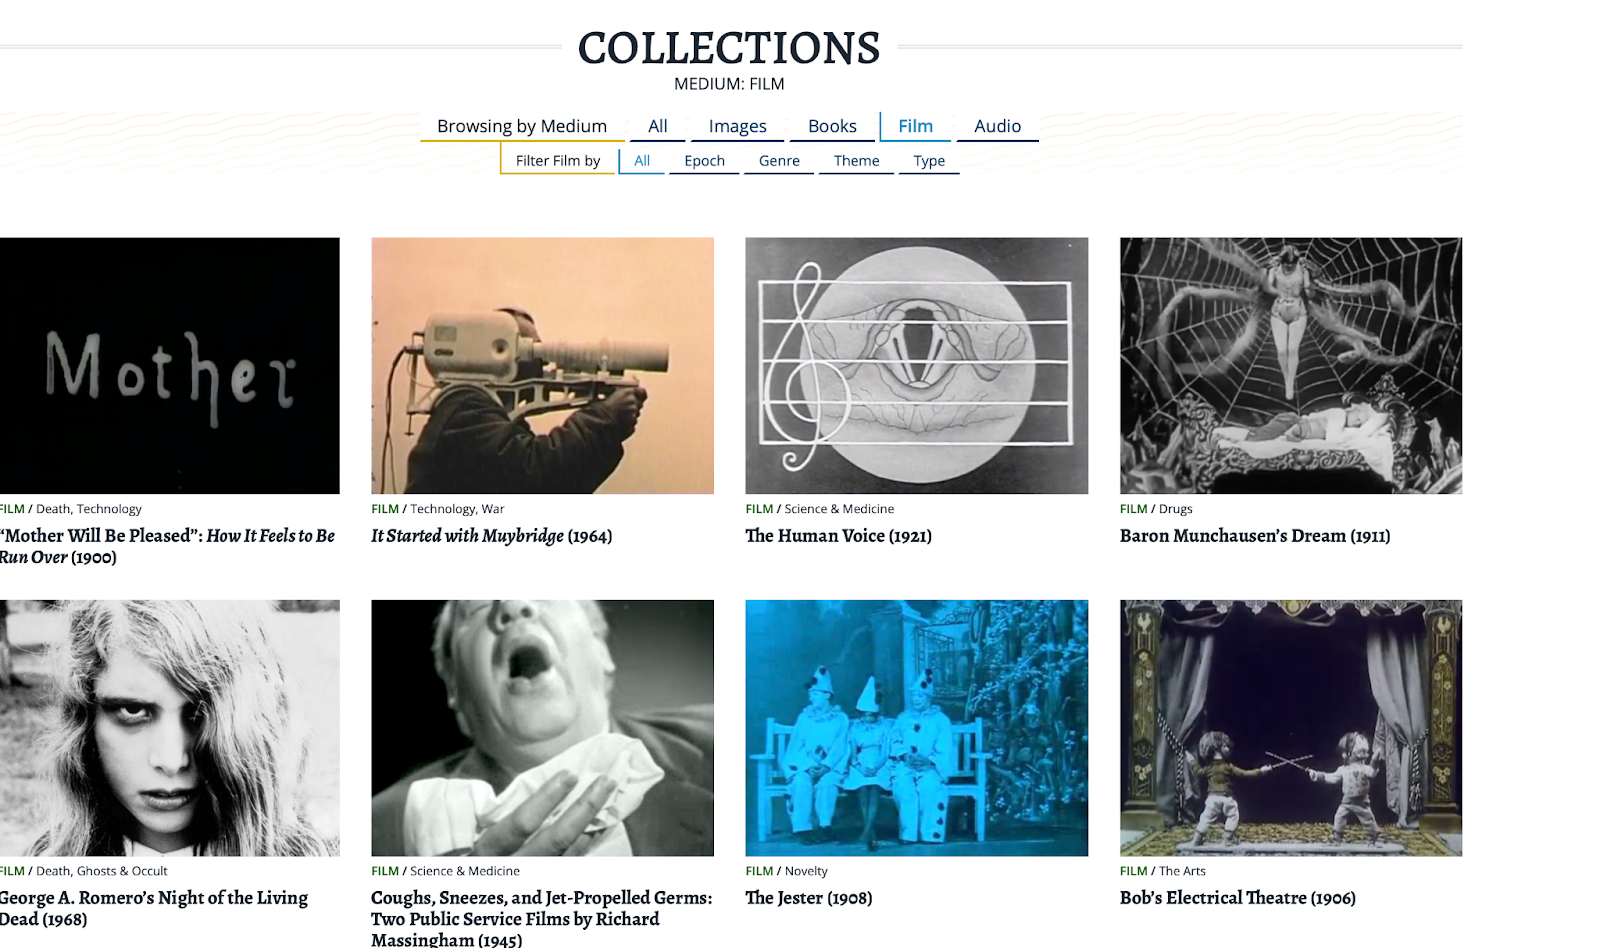
Task: Open the 'Mother' title card thumbnail
Action: [x=169, y=365]
